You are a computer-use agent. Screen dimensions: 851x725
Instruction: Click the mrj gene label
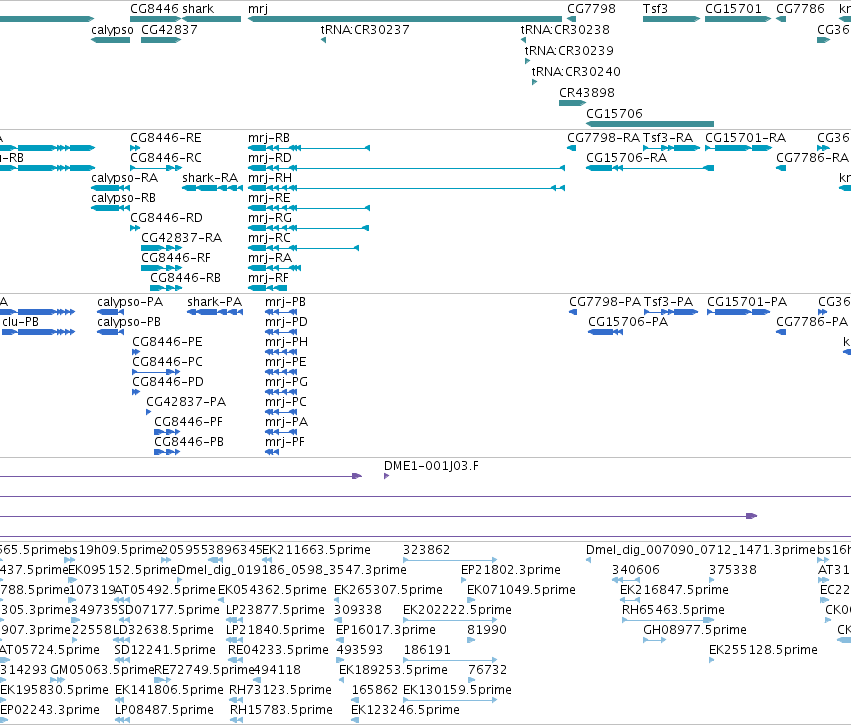click(258, 9)
